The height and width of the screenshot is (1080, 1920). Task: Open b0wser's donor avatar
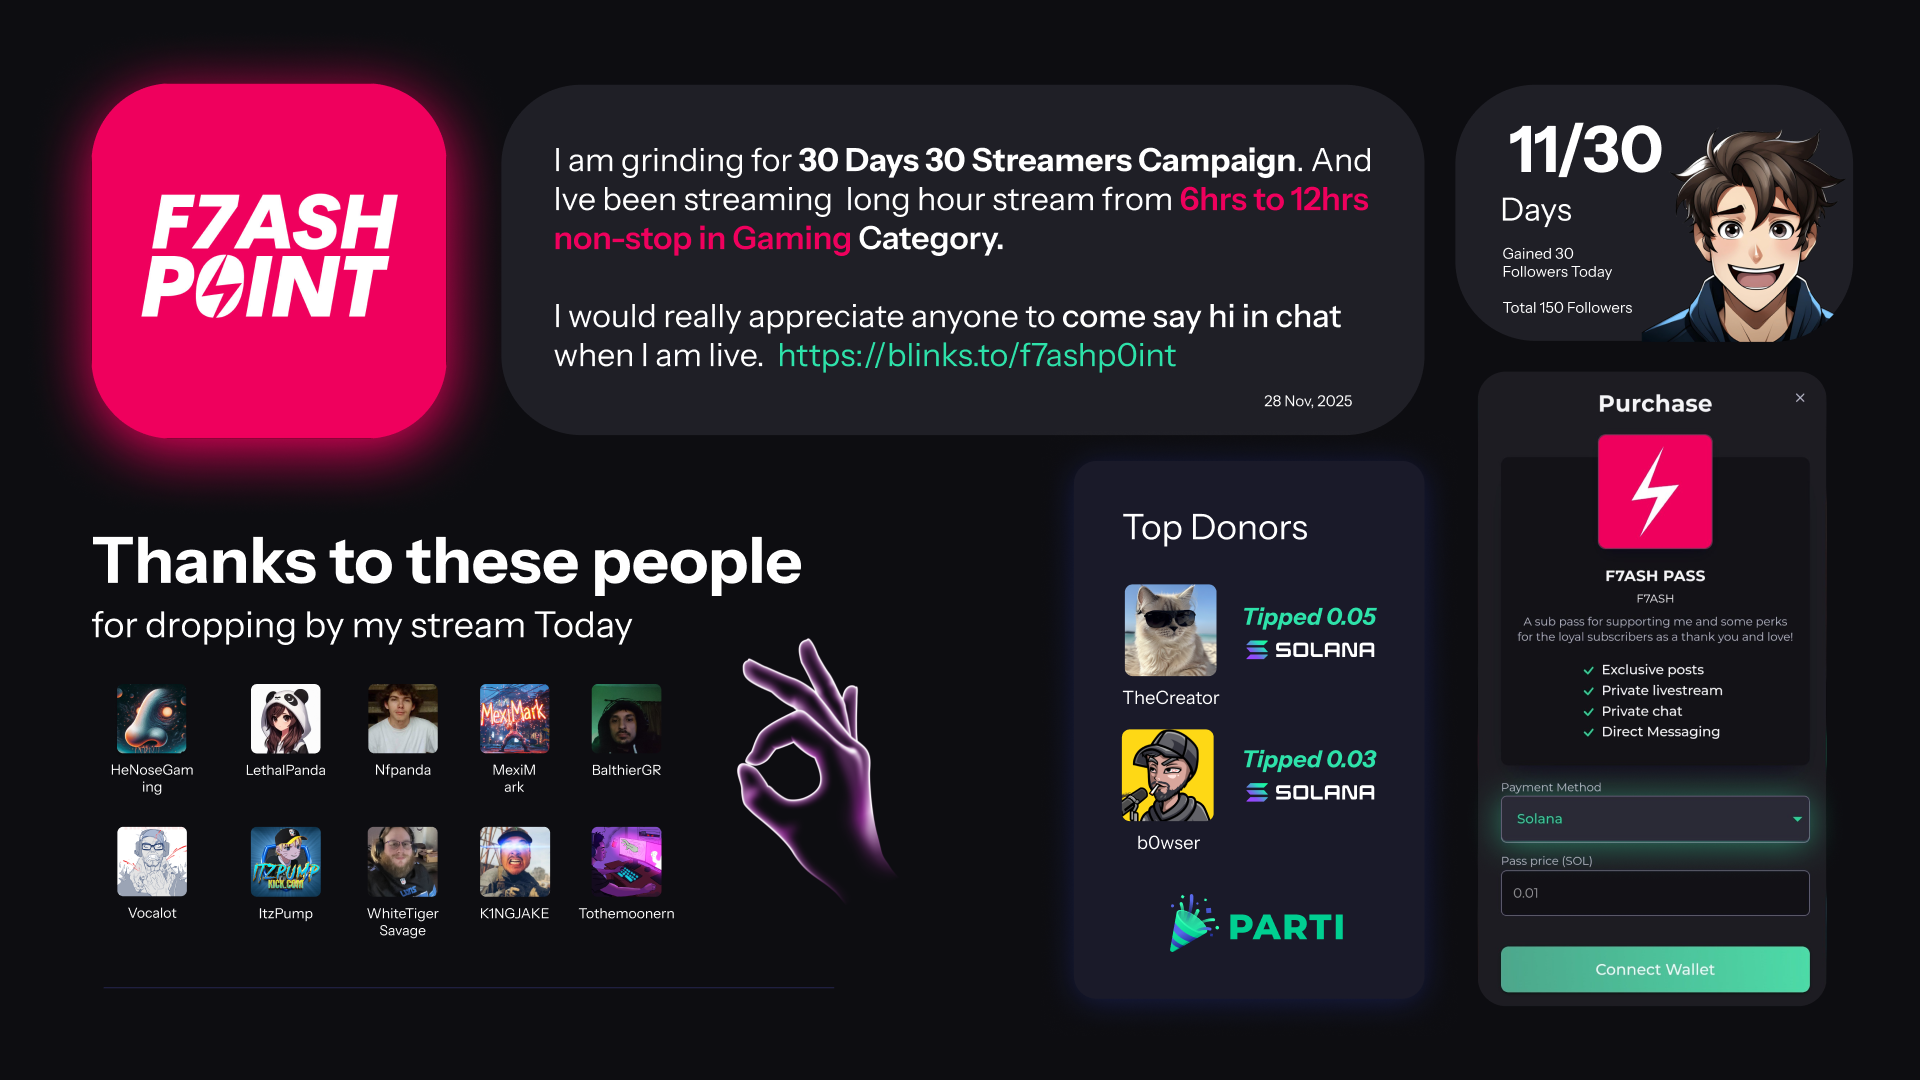click(1168, 775)
